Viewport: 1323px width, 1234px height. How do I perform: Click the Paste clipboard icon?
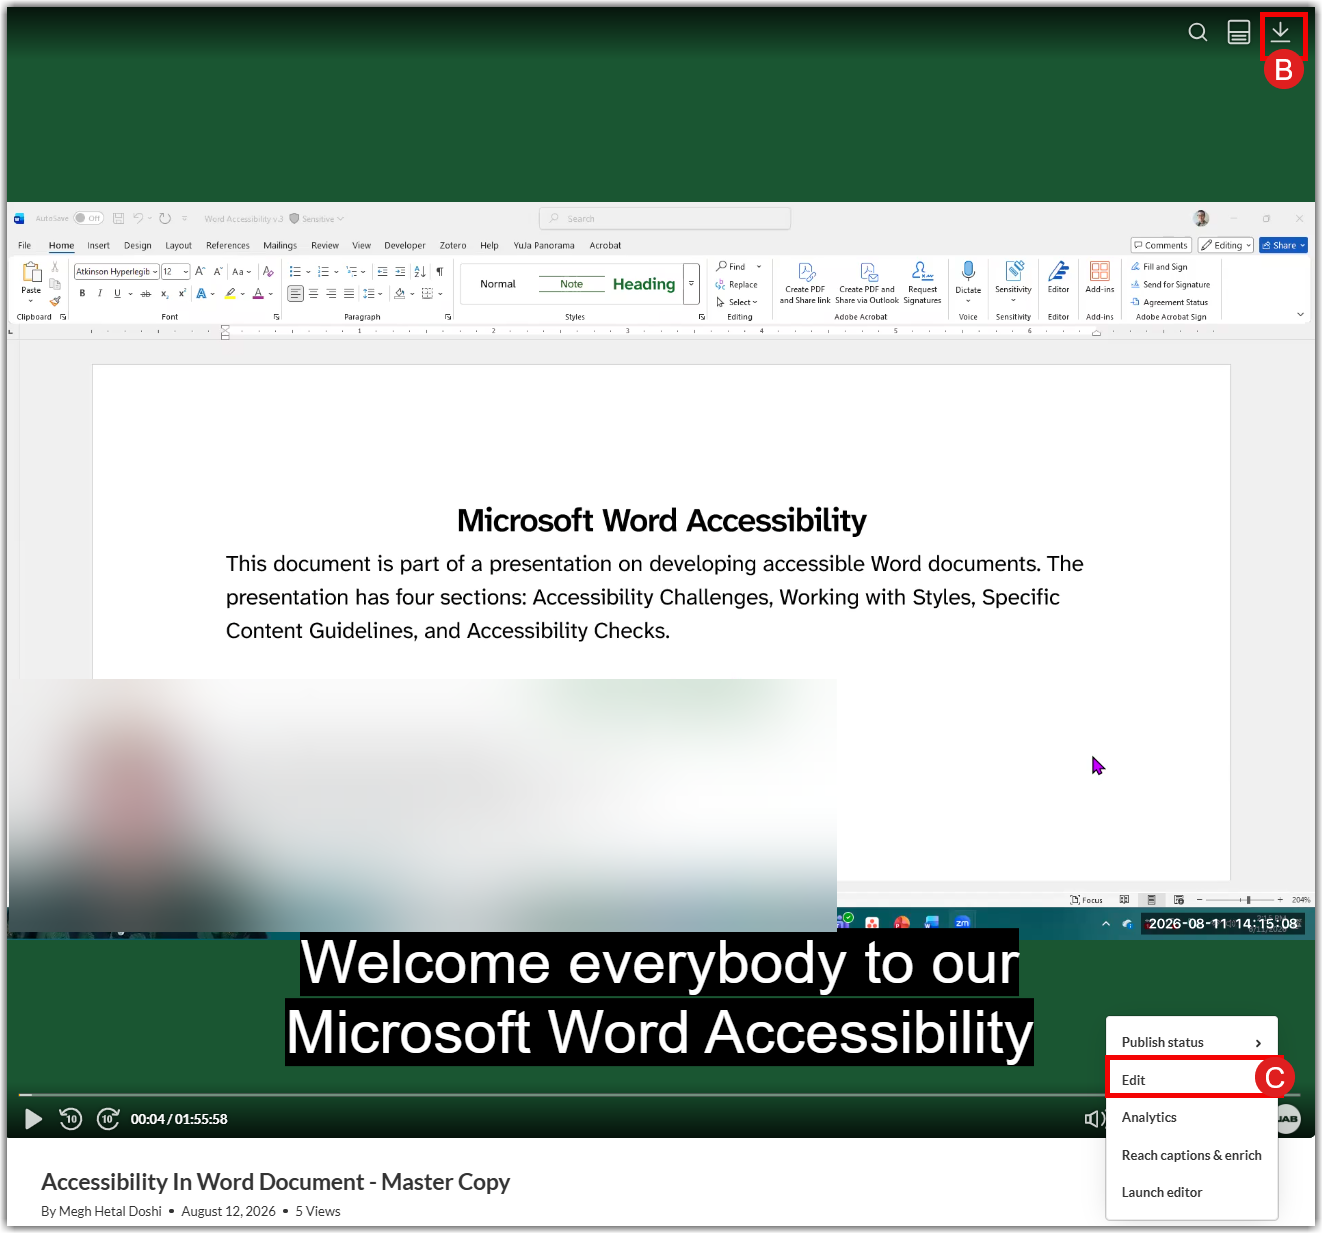pyautogui.click(x=31, y=271)
